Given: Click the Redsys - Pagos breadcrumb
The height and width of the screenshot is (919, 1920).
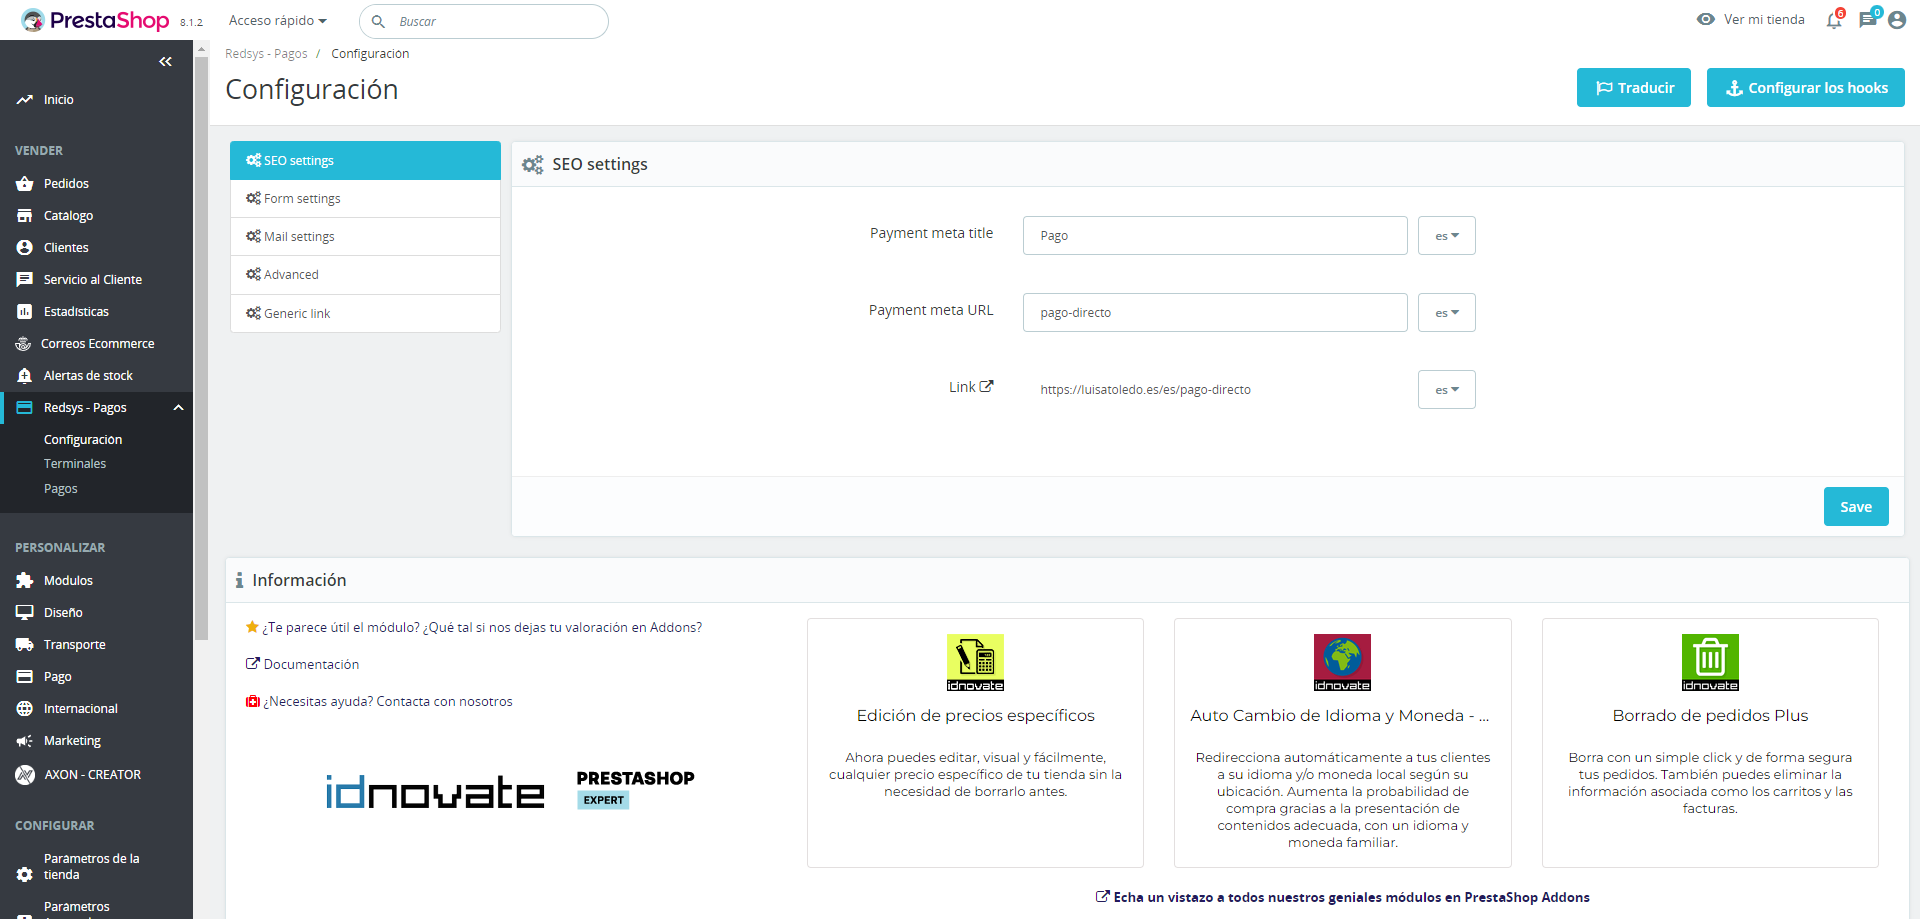Looking at the screenshot, I should (x=266, y=54).
